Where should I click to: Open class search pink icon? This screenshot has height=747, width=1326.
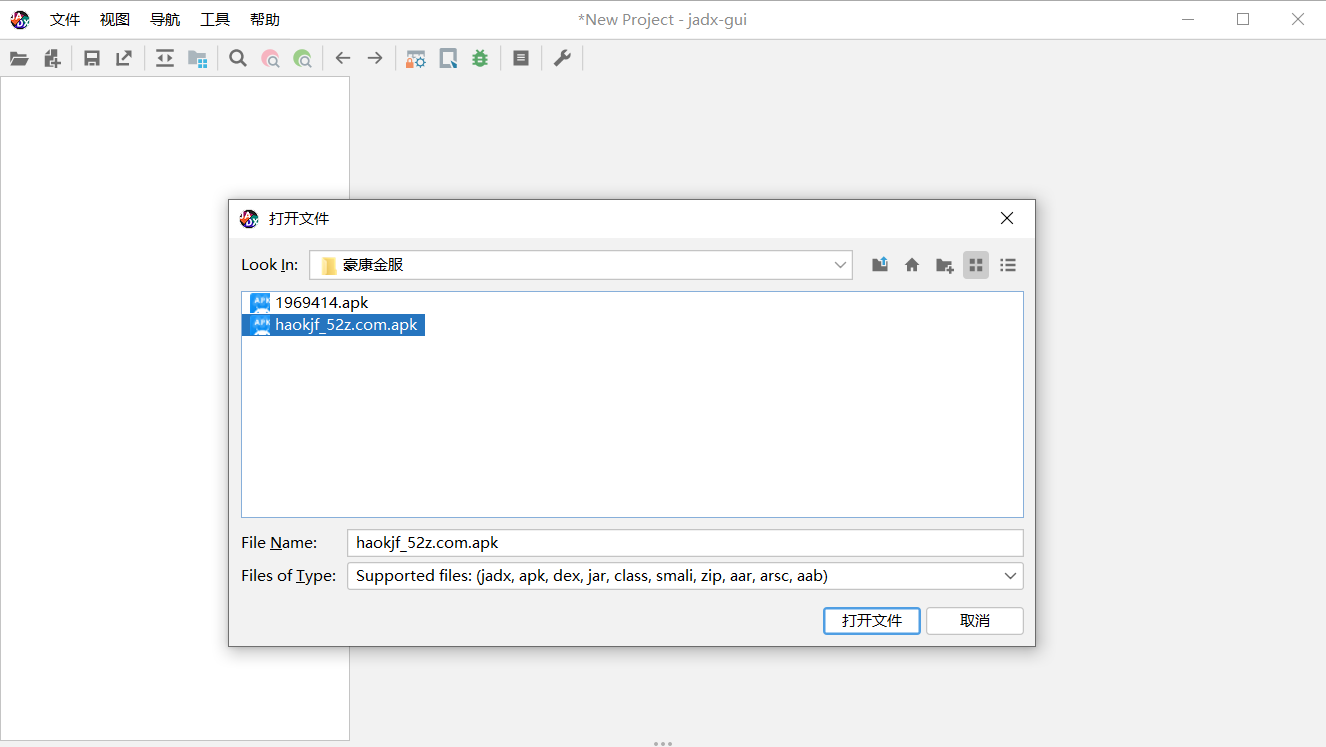click(270, 59)
